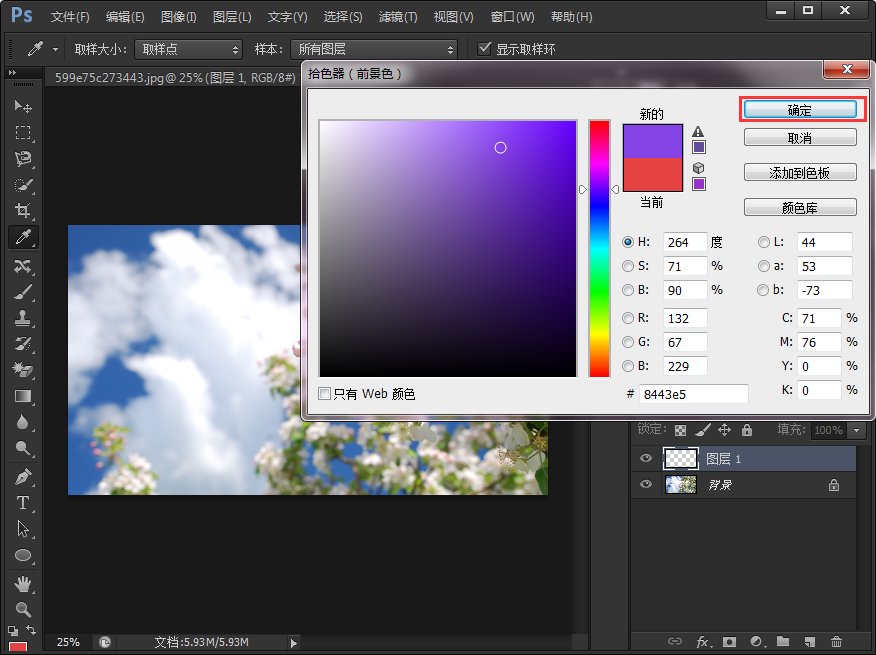The image size is (876, 655).
Task: Open the Add layer style (fx) menu
Action: pos(703,642)
